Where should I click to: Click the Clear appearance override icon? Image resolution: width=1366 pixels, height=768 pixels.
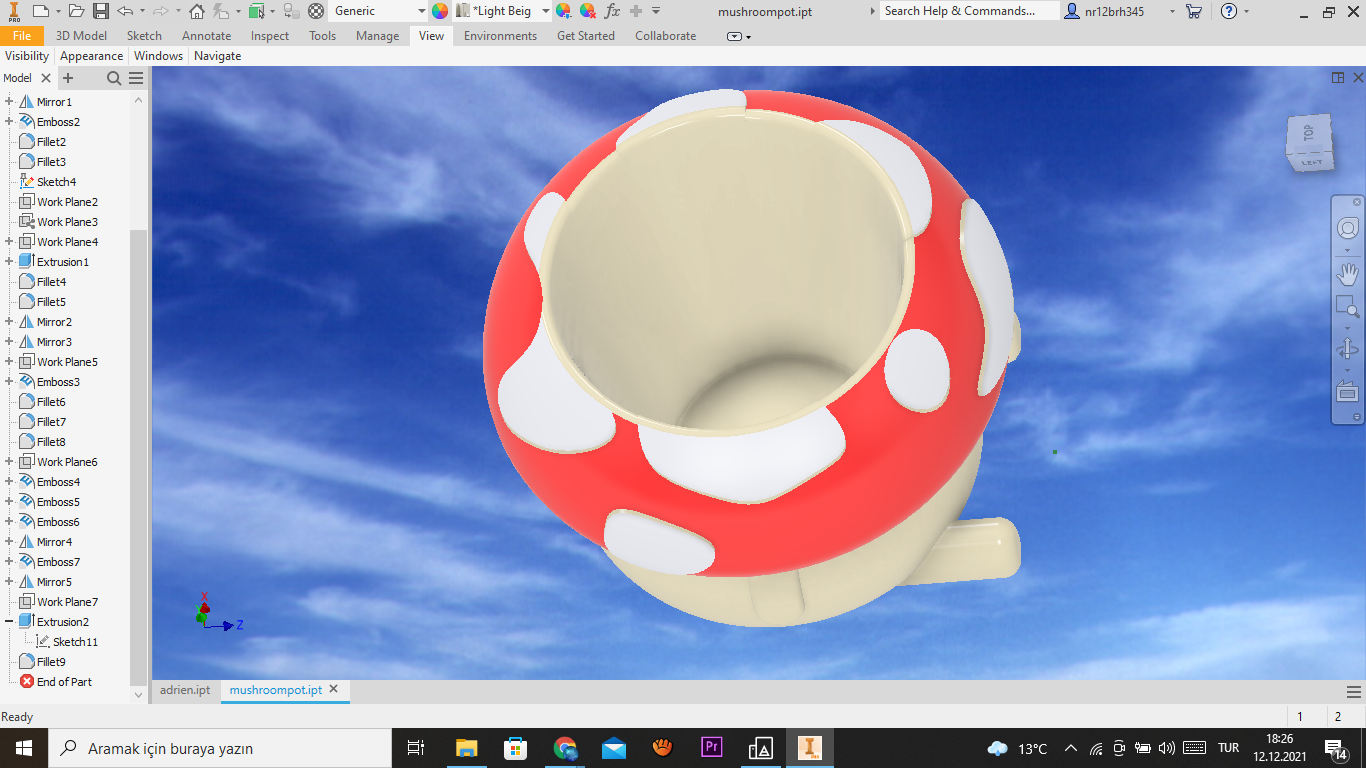(588, 11)
